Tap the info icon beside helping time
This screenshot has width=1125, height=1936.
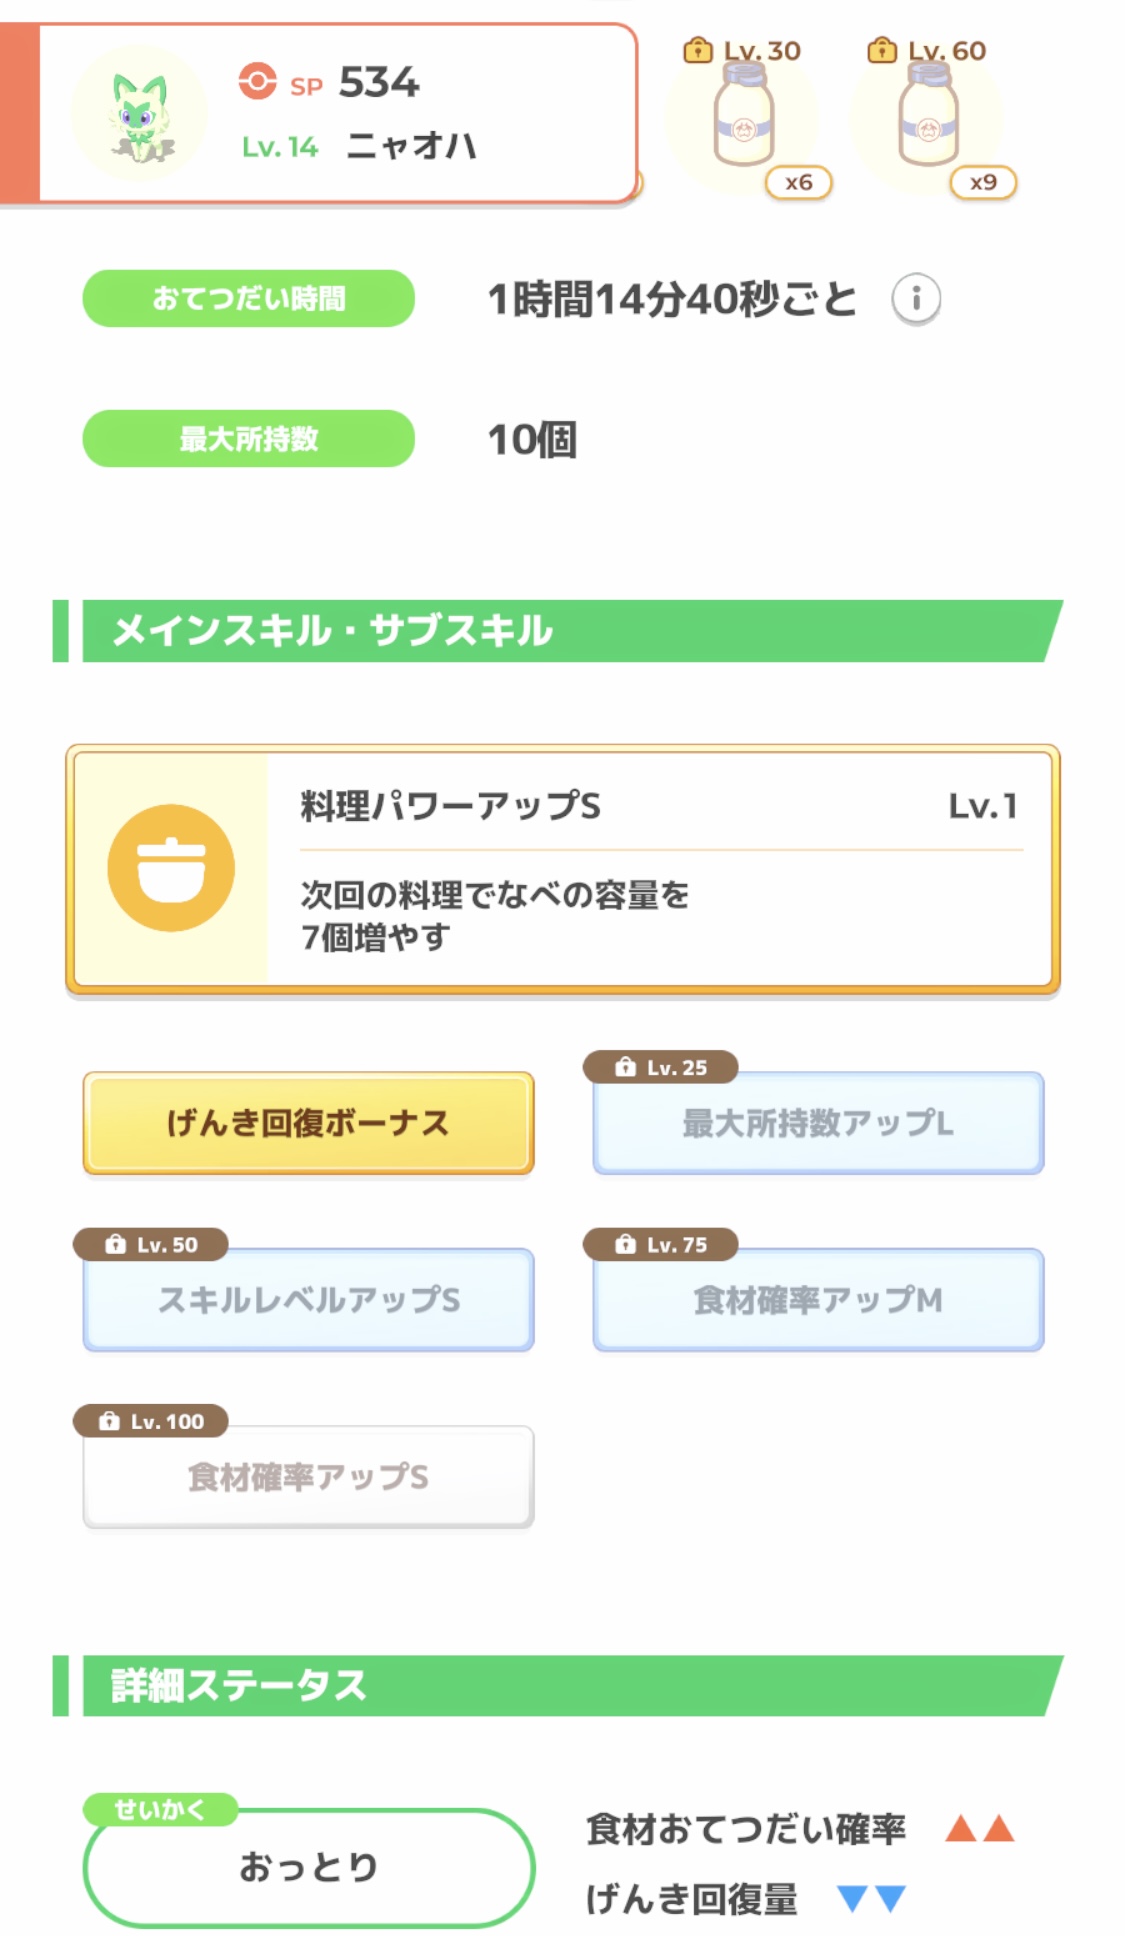point(915,298)
